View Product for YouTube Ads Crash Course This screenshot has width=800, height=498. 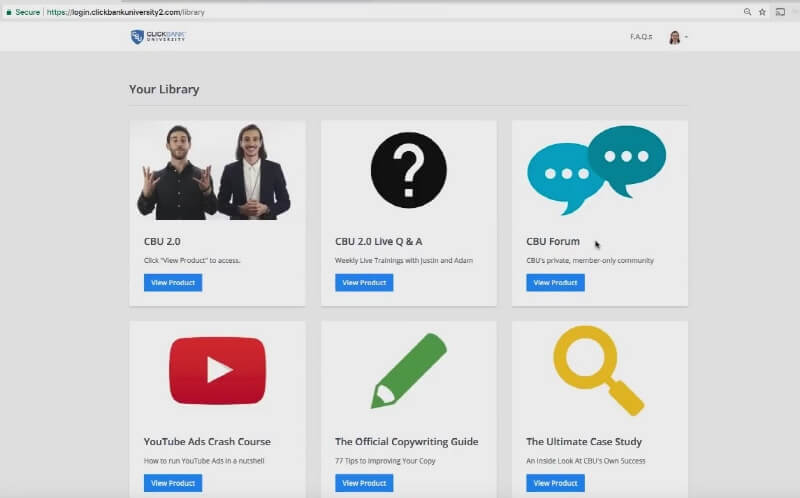[173, 483]
